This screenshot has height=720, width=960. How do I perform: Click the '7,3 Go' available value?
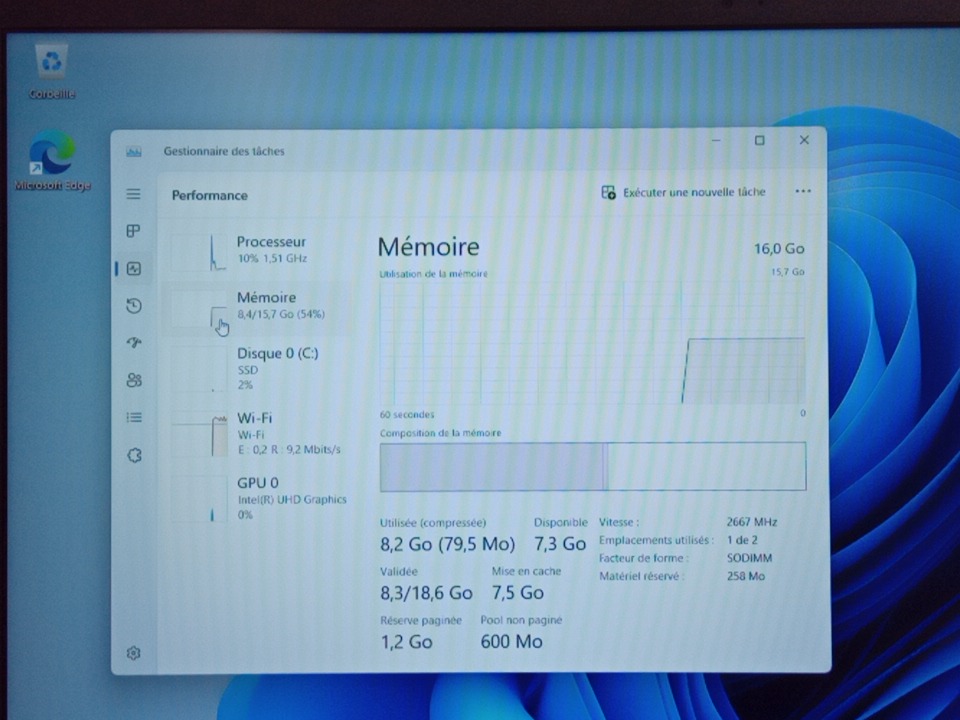tap(560, 544)
